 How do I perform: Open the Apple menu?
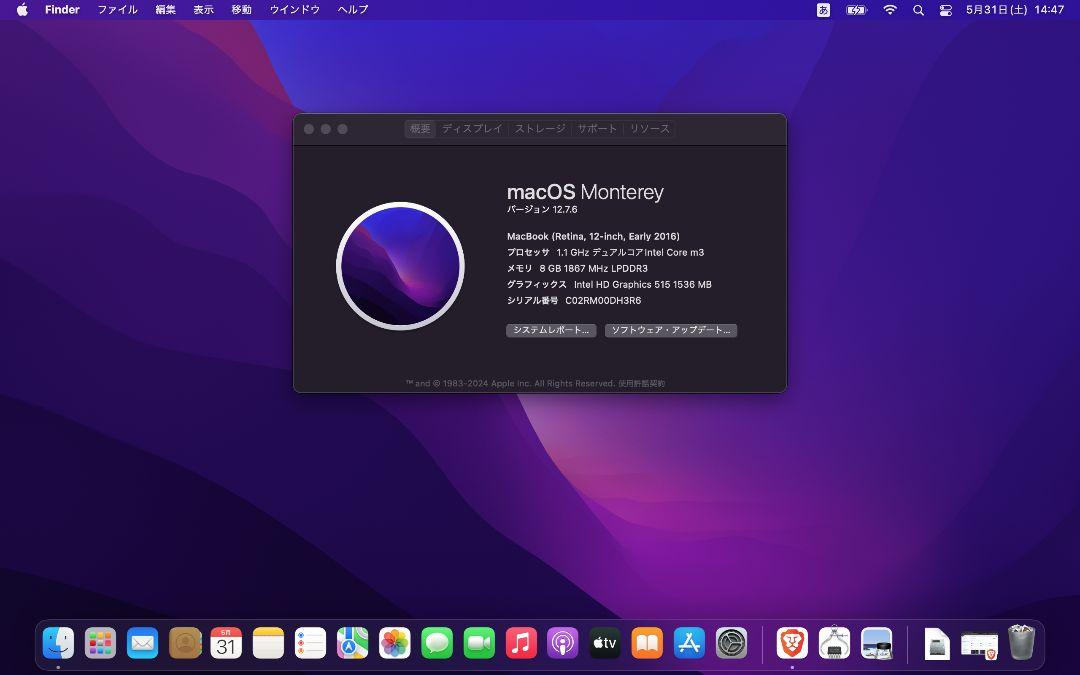[22, 10]
